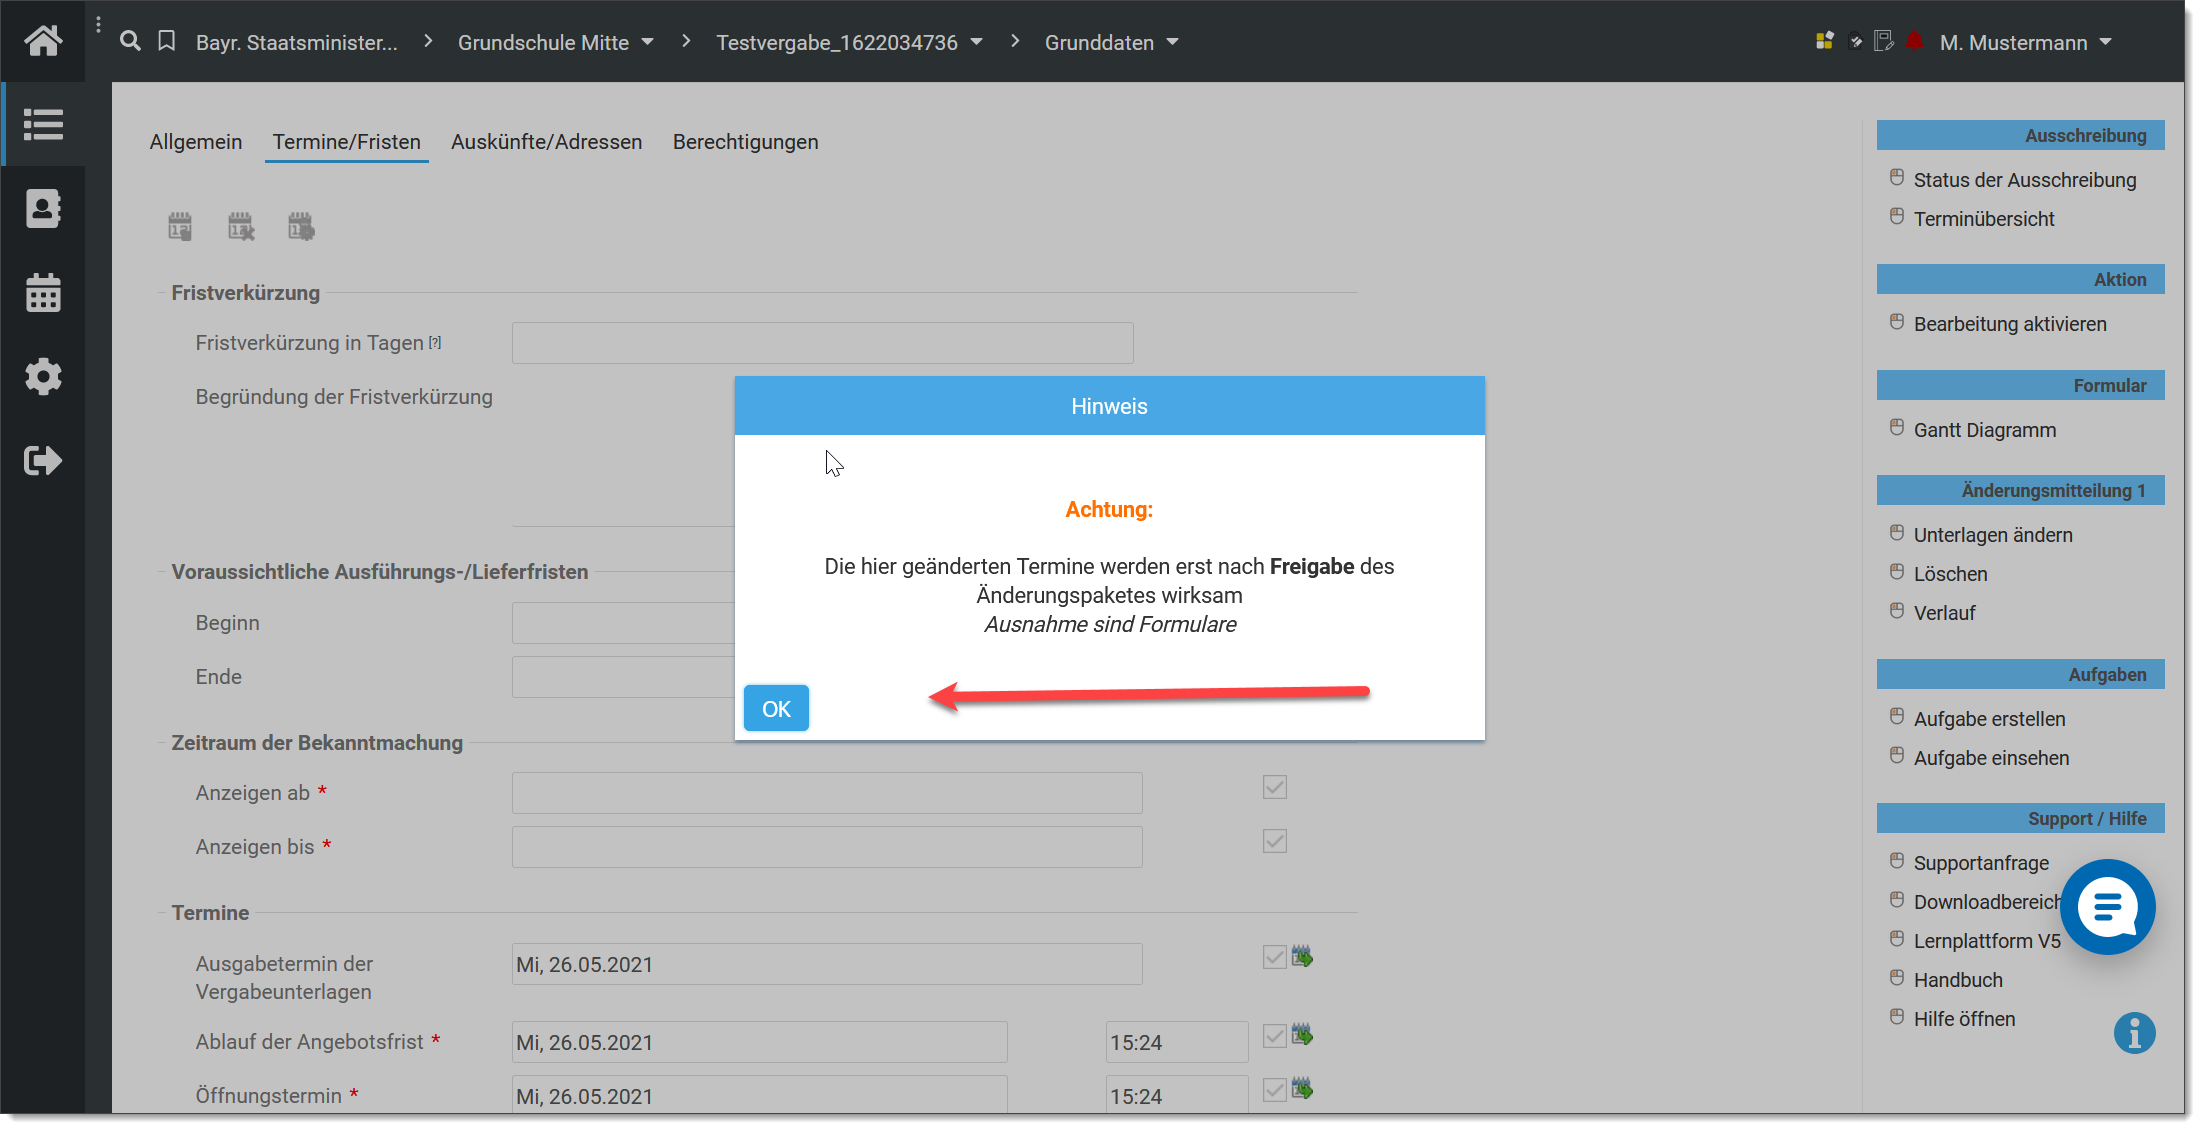Viewport: 2200px width, 1129px height.
Task: Click the Ablauf der Angebotsfrist time field 15:24
Action: tap(1177, 1042)
